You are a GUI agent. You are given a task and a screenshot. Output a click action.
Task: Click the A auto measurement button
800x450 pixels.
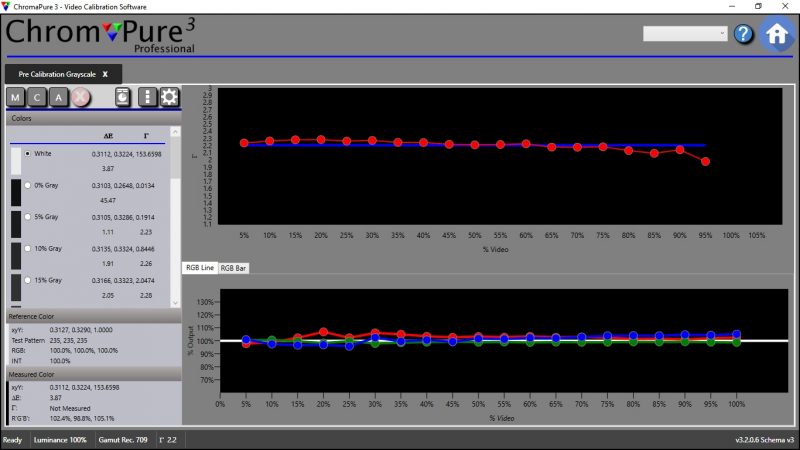click(59, 97)
